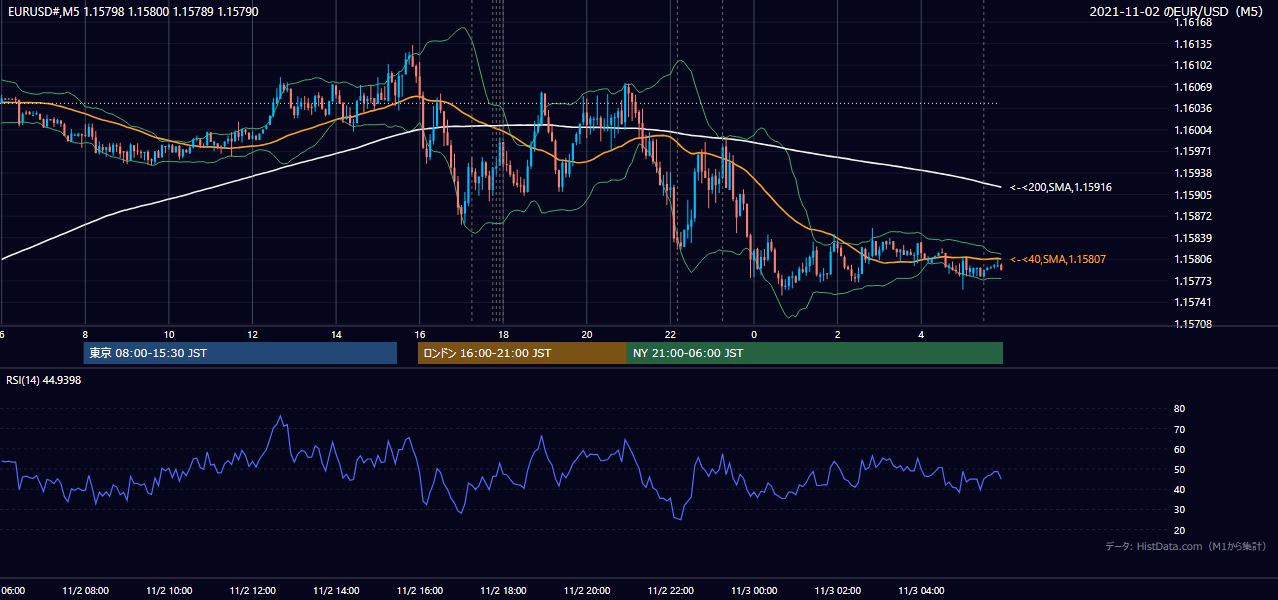Click the '11/3 00:00' bottom time label

tap(754, 591)
